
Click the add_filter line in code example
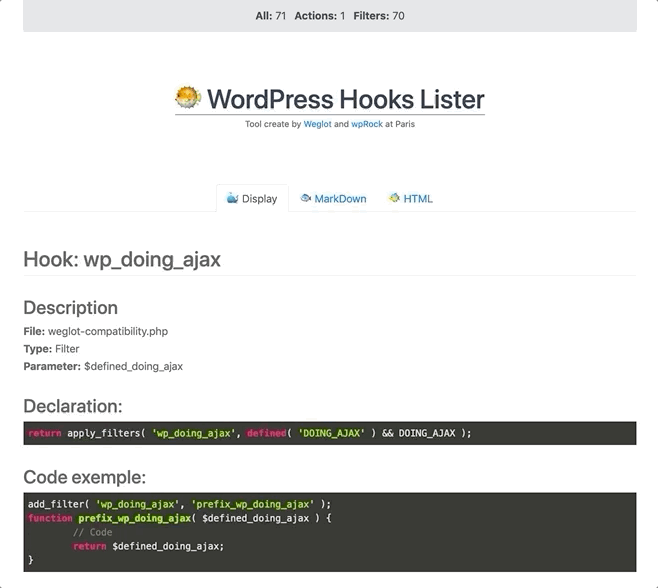180,504
